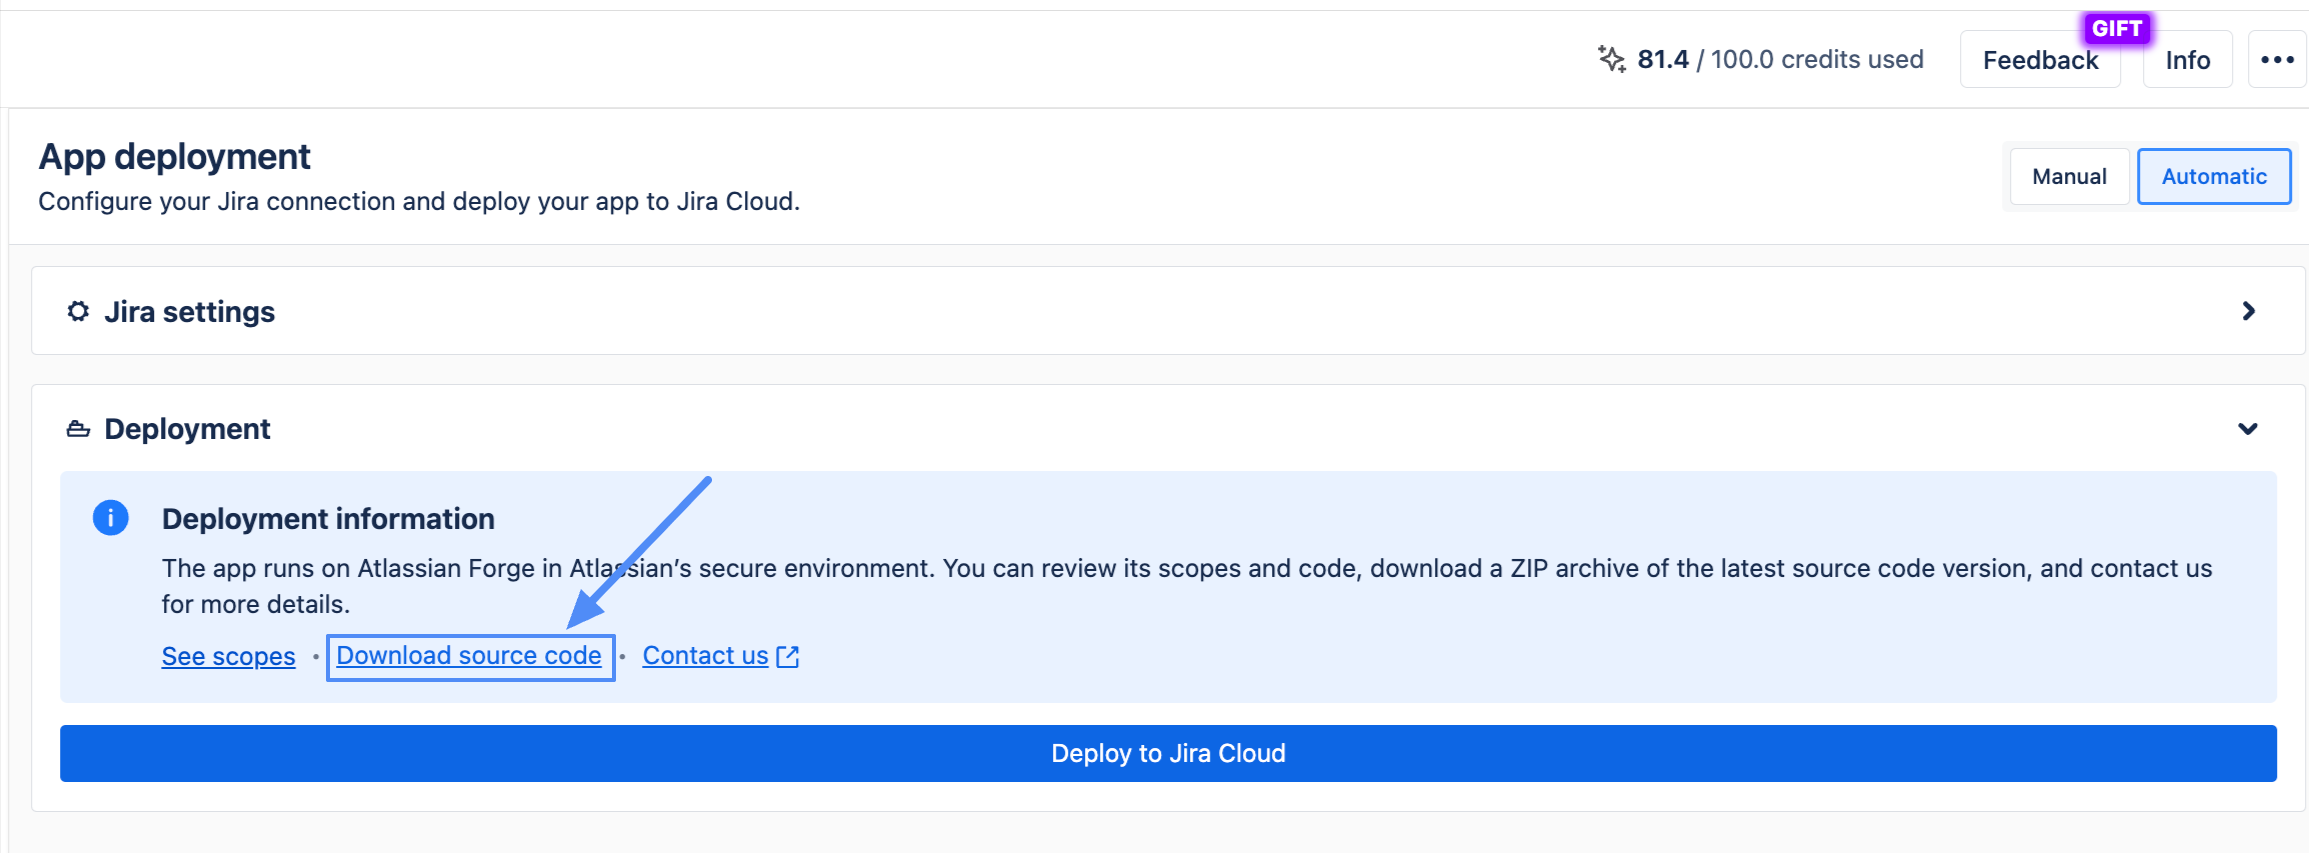Open the Feedback button
The height and width of the screenshot is (853, 2309).
click(2039, 61)
